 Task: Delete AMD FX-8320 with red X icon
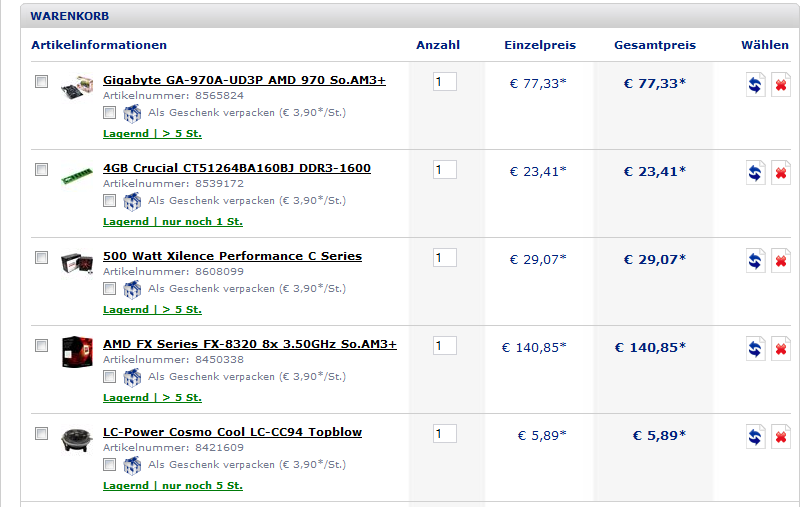(781, 348)
